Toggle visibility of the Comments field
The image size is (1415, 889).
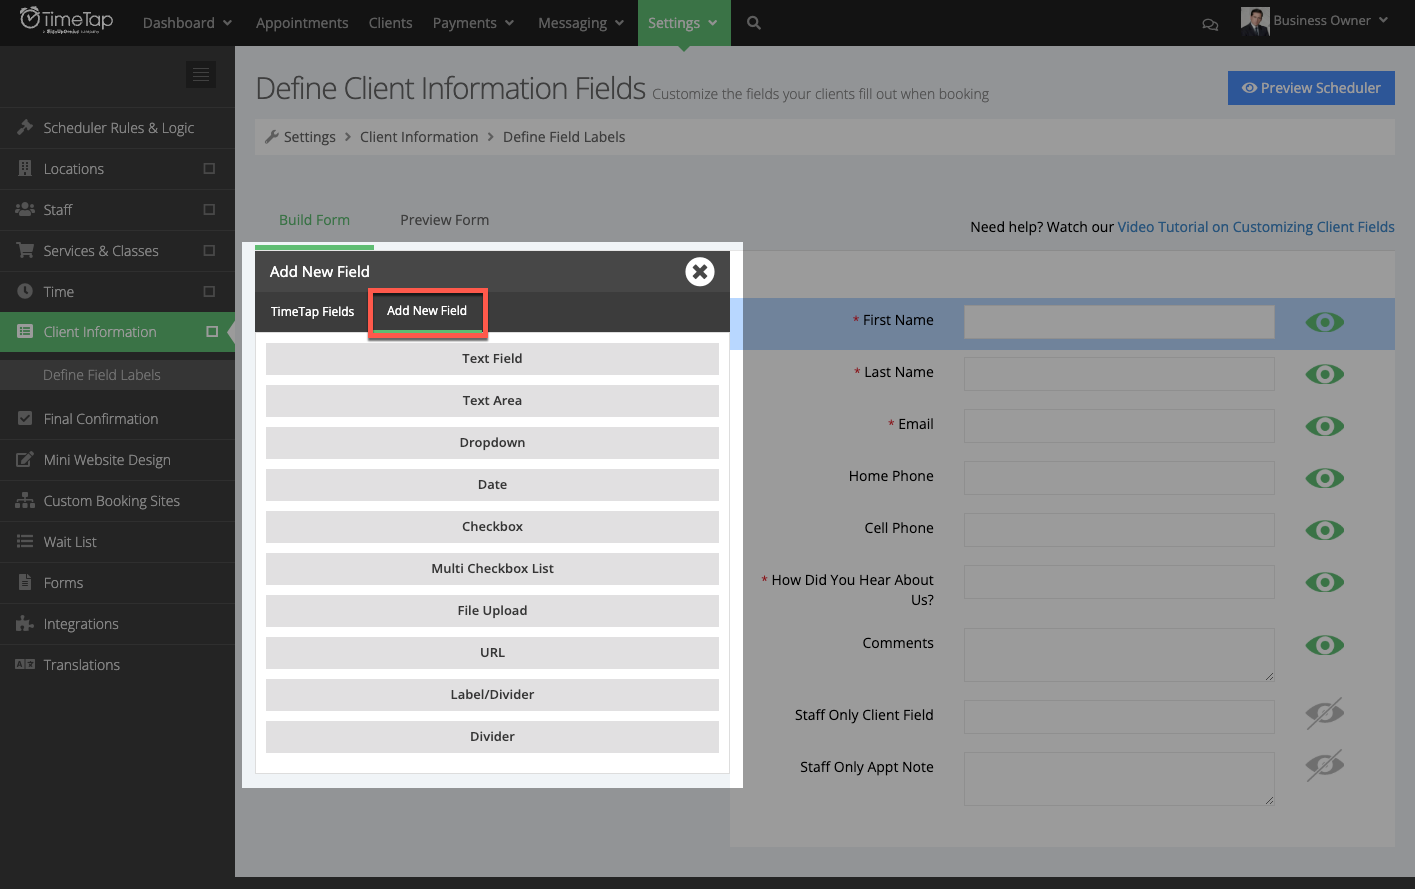coord(1324,645)
